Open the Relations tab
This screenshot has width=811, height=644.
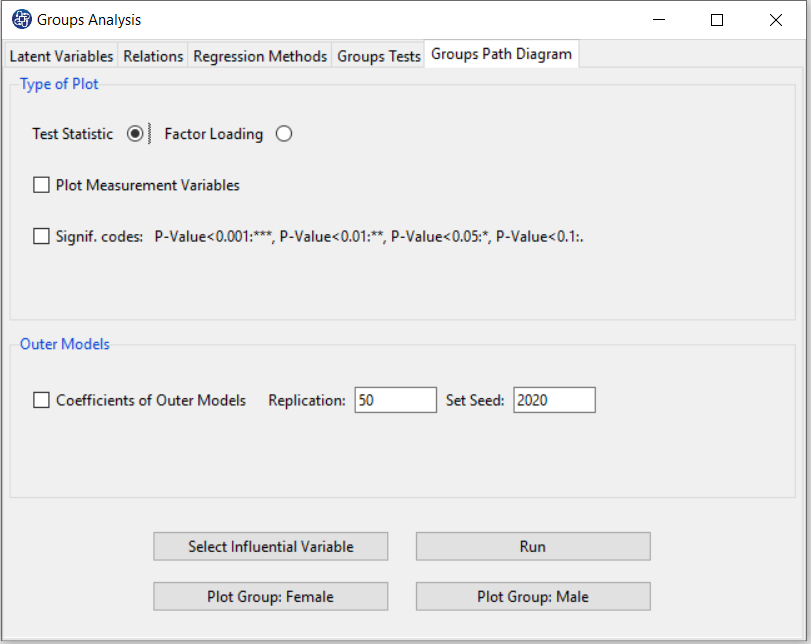pos(153,56)
